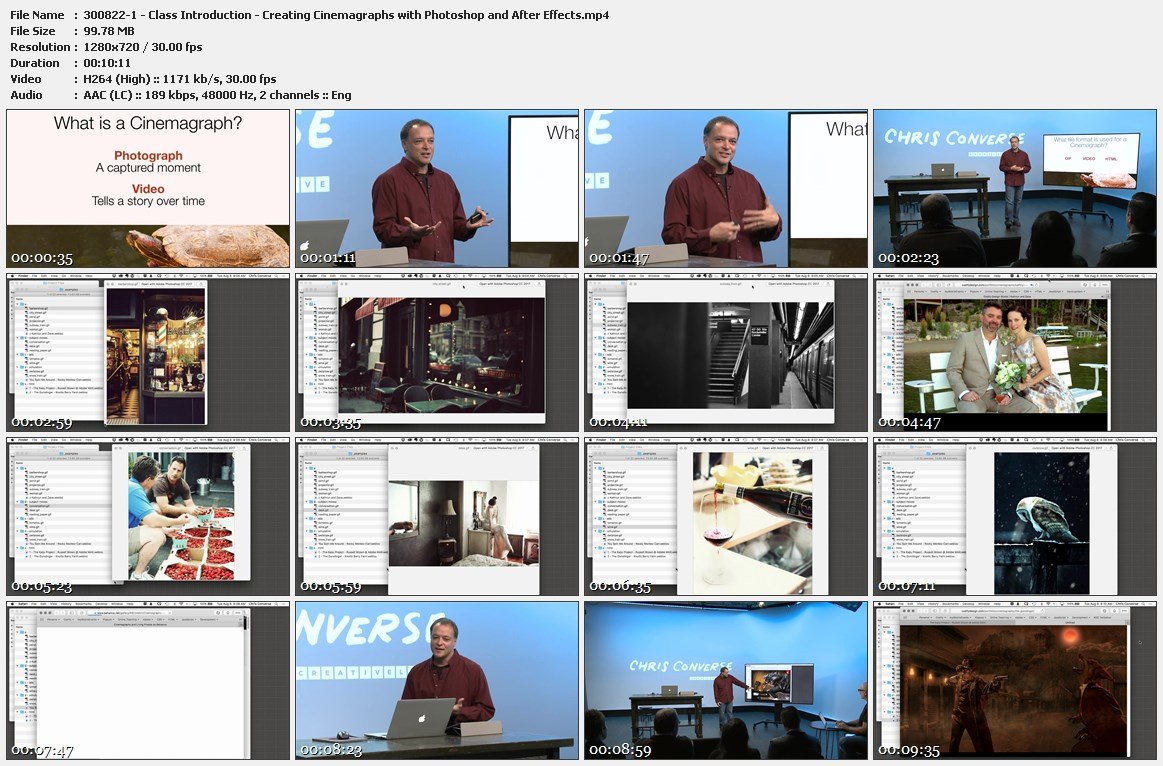Select the wedding couple frame at 00:04:47
Screen dimensions: 1163x766
pyautogui.click(x=1015, y=352)
